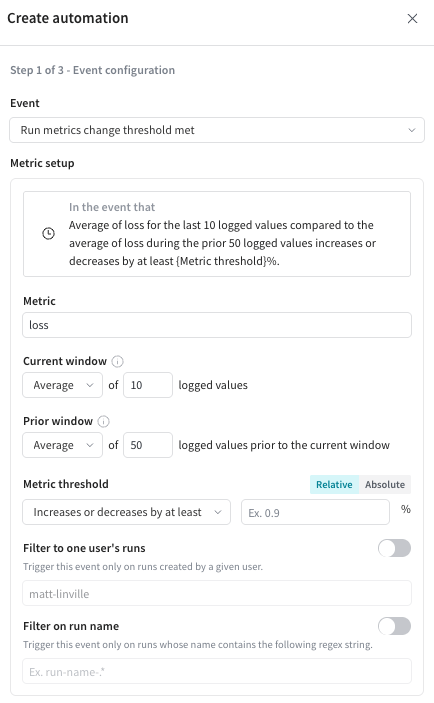The height and width of the screenshot is (703, 434).
Task: Click the current window value field 10
Action: click(148, 385)
